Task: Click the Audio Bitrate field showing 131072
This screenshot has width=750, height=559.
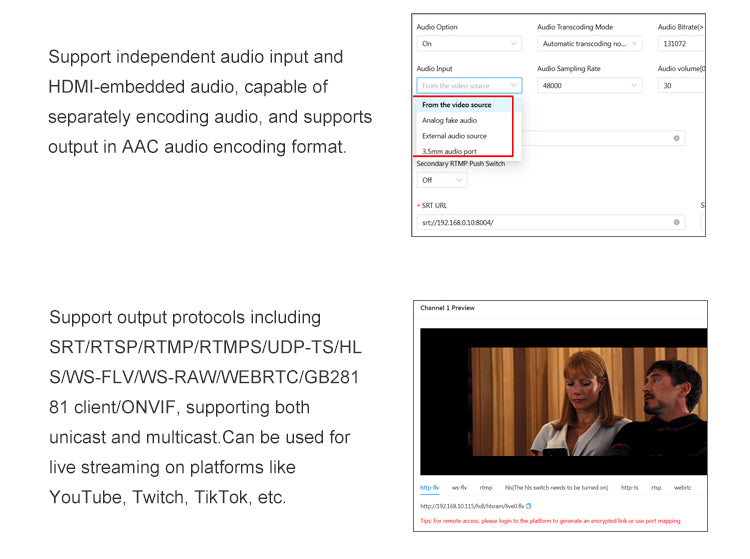Action: click(681, 44)
